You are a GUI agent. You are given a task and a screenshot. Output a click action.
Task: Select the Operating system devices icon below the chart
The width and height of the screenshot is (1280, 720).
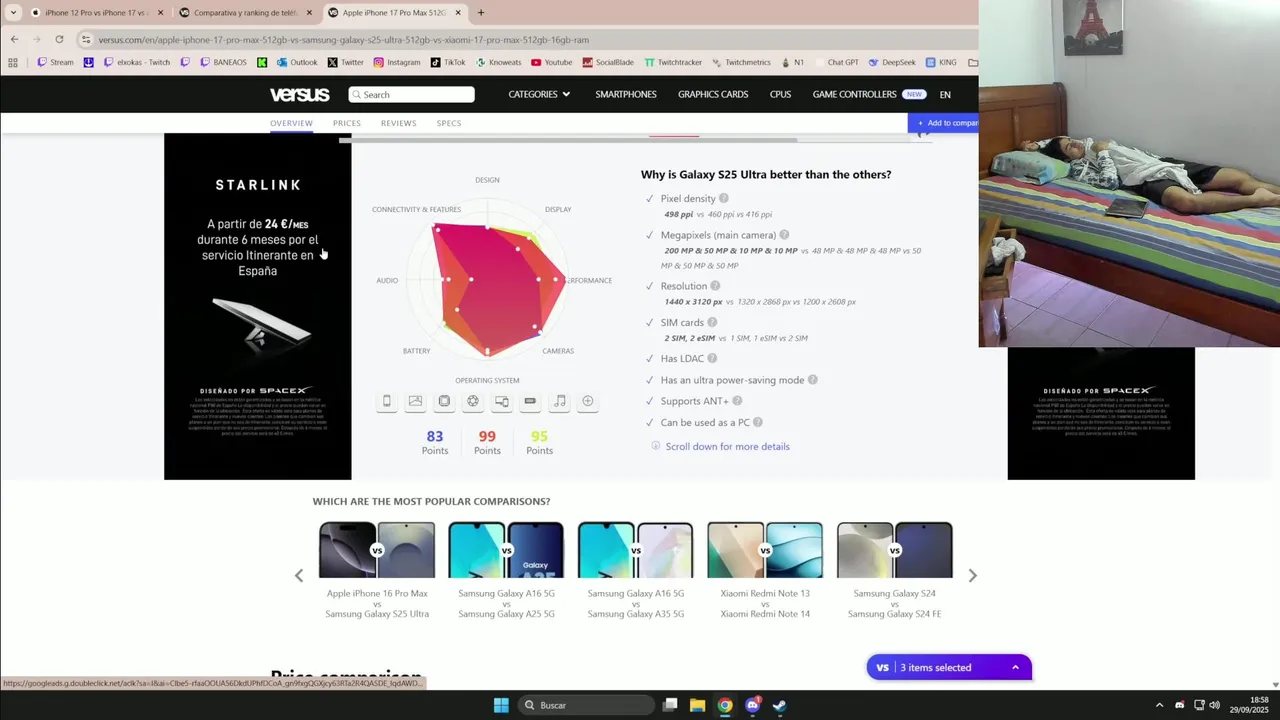(502, 401)
